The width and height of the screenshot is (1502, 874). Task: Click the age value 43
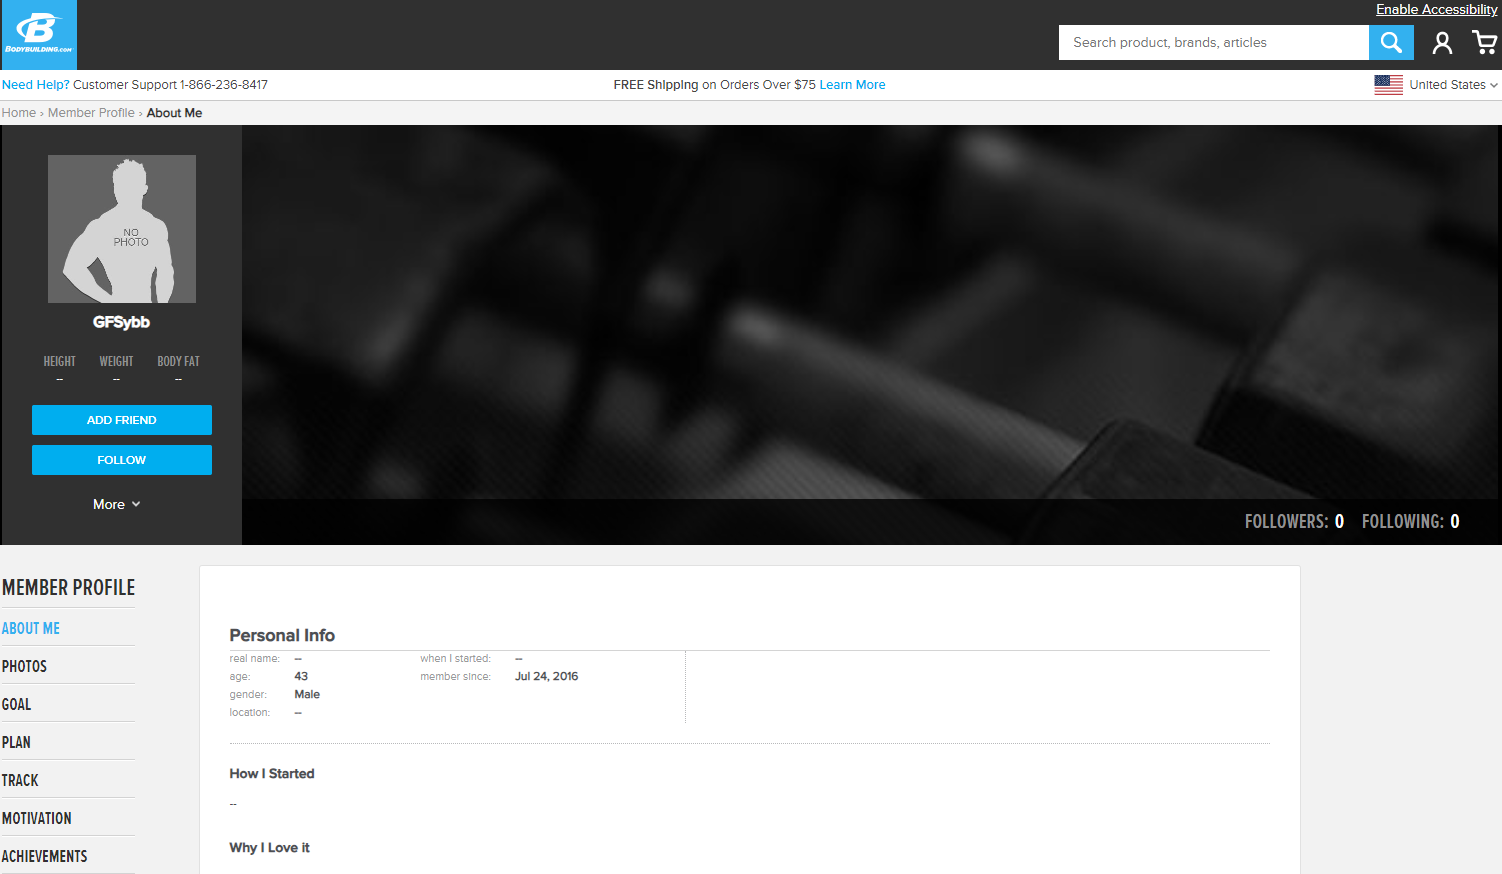pyautogui.click(x=301, y=676)
